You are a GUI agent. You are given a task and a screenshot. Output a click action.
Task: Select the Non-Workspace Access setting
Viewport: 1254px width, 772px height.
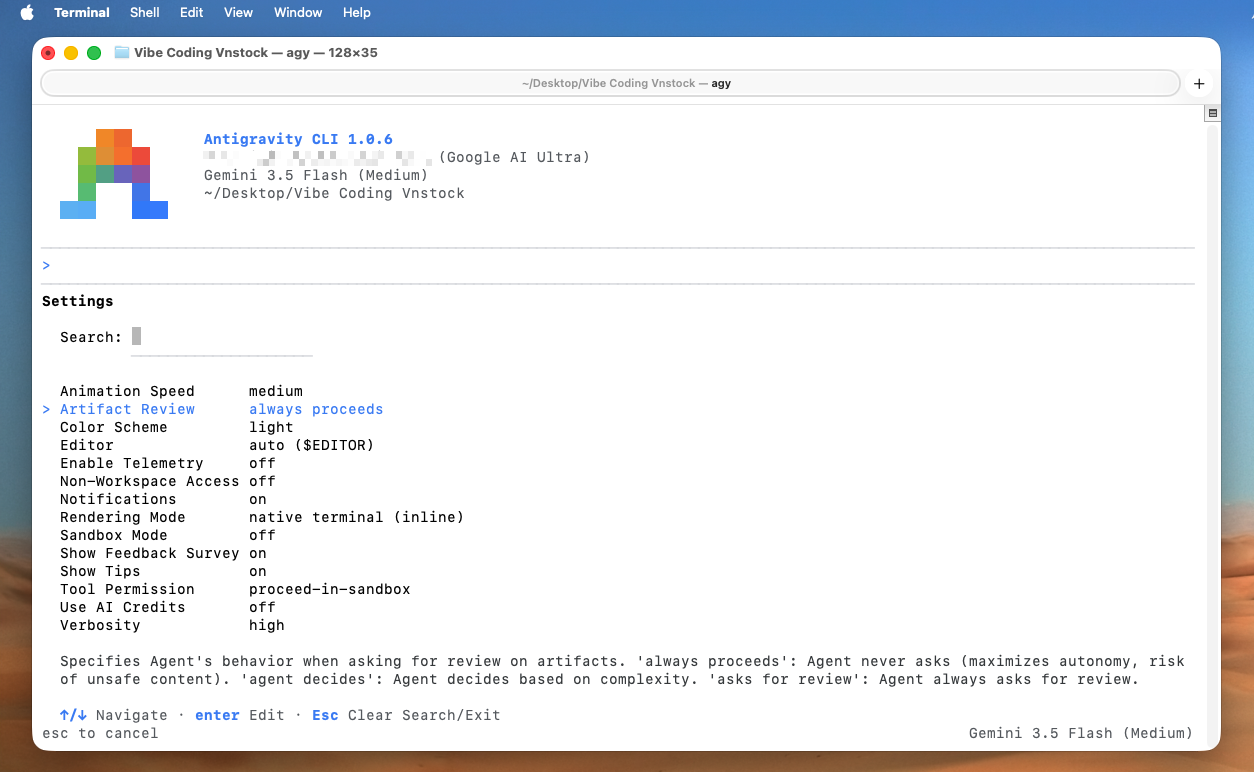pyautogui.click(x=168, y=481)
